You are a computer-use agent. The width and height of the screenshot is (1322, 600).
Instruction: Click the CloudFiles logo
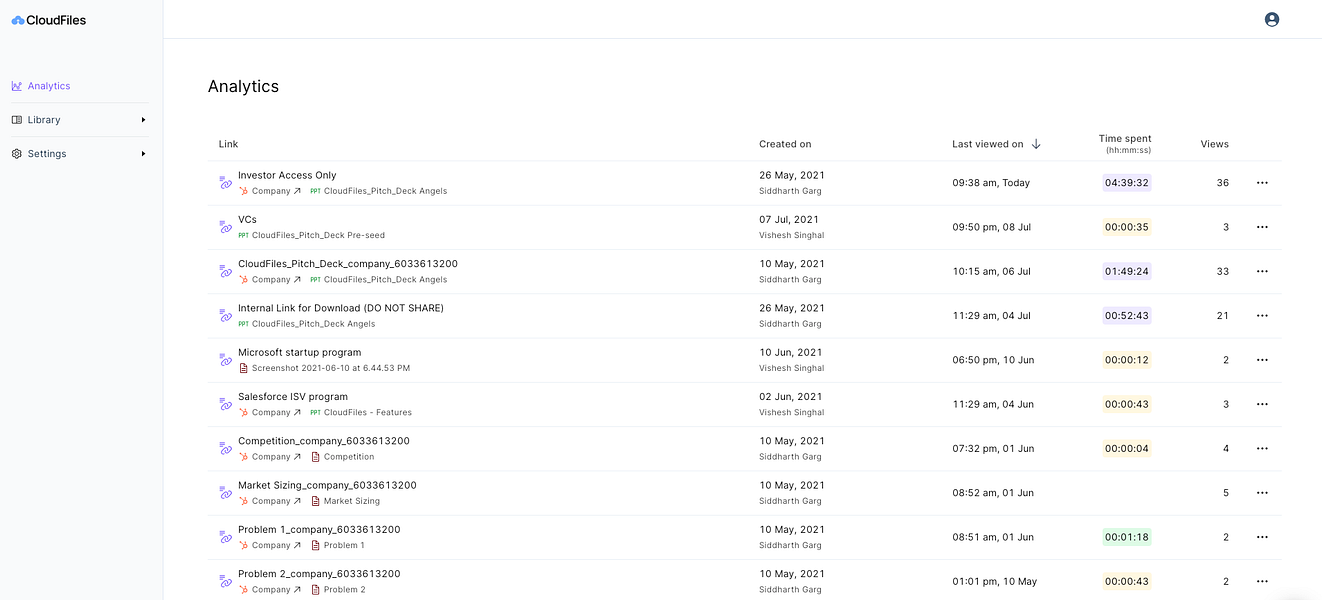pyautogui.click(x=49, y=20)
